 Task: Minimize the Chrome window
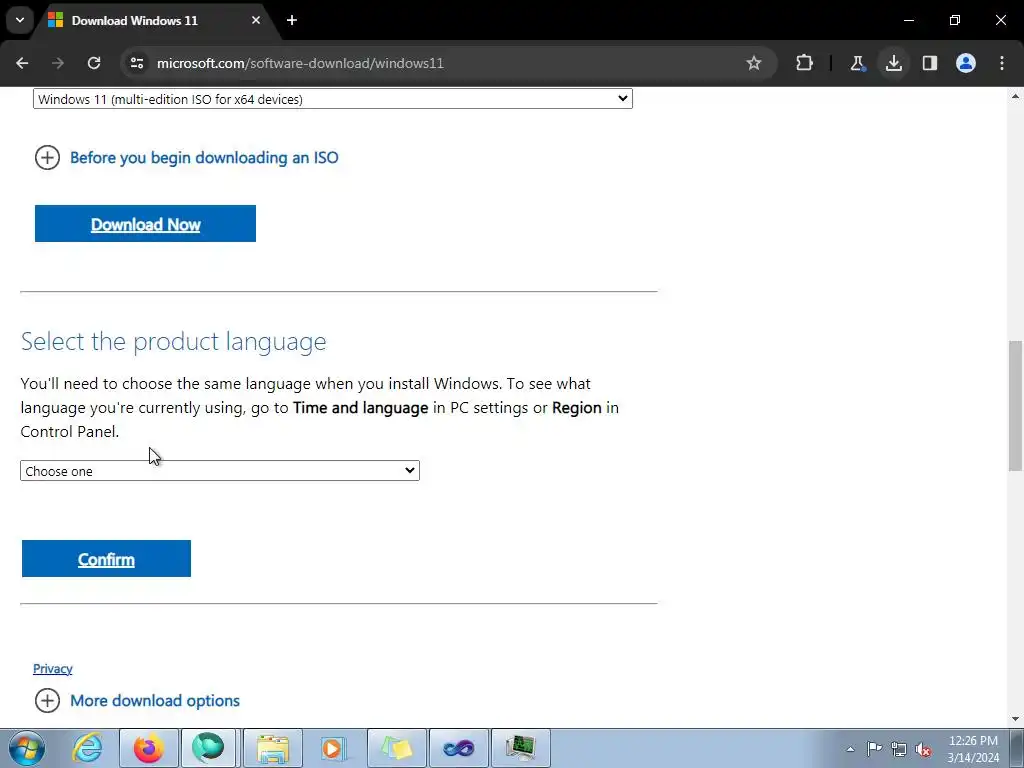[908, 20]
